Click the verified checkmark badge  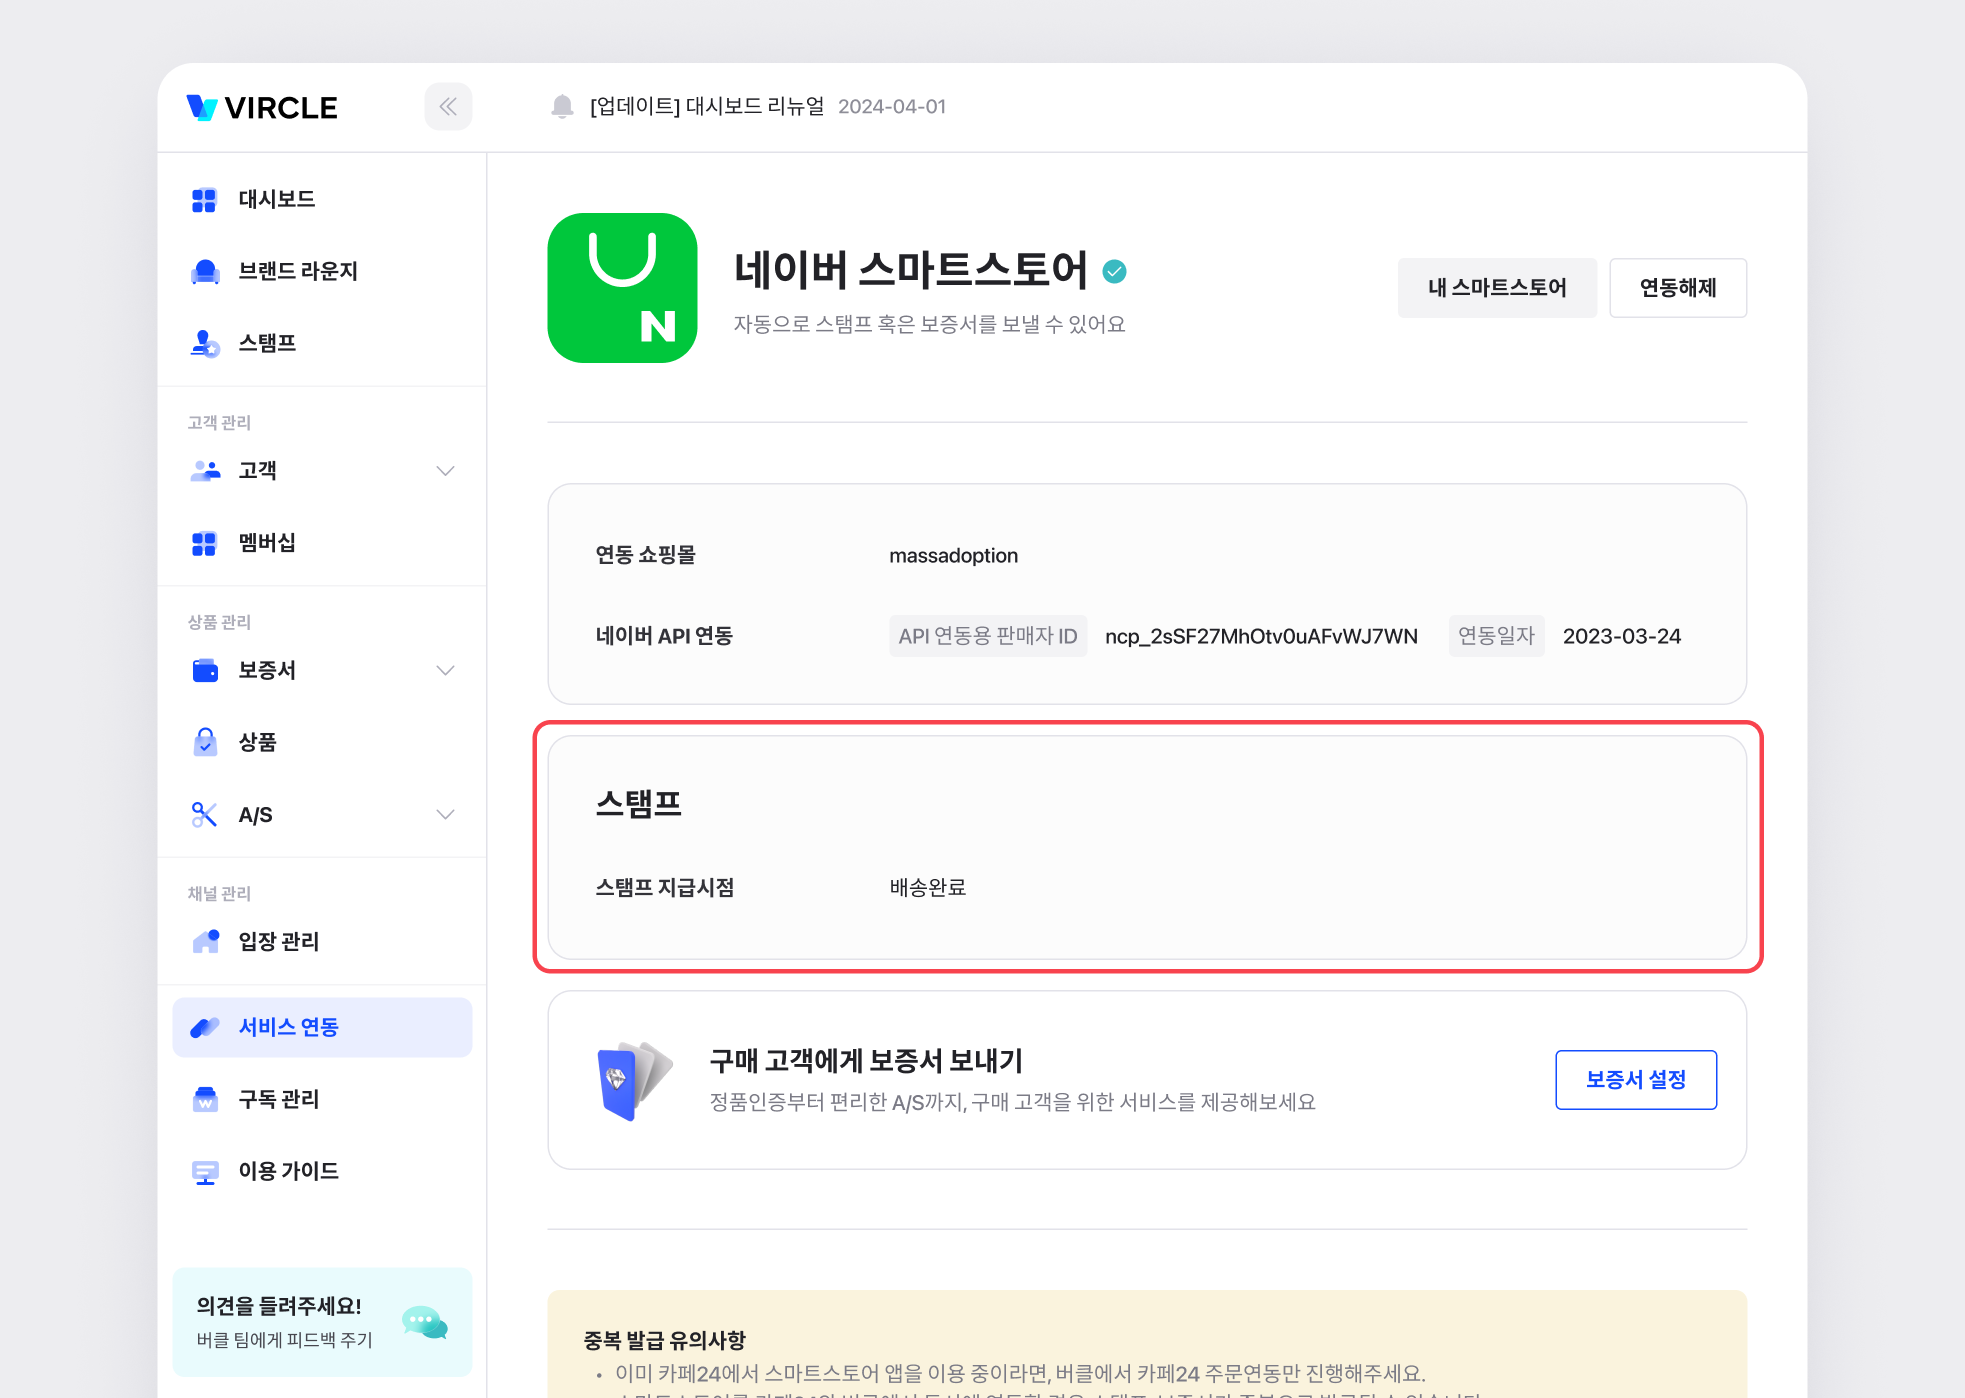point(1114,271)
